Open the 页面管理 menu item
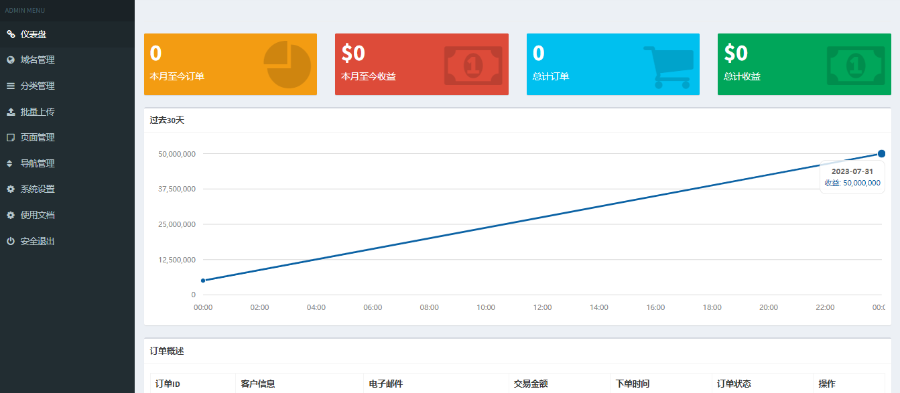 tap(67, 138)
